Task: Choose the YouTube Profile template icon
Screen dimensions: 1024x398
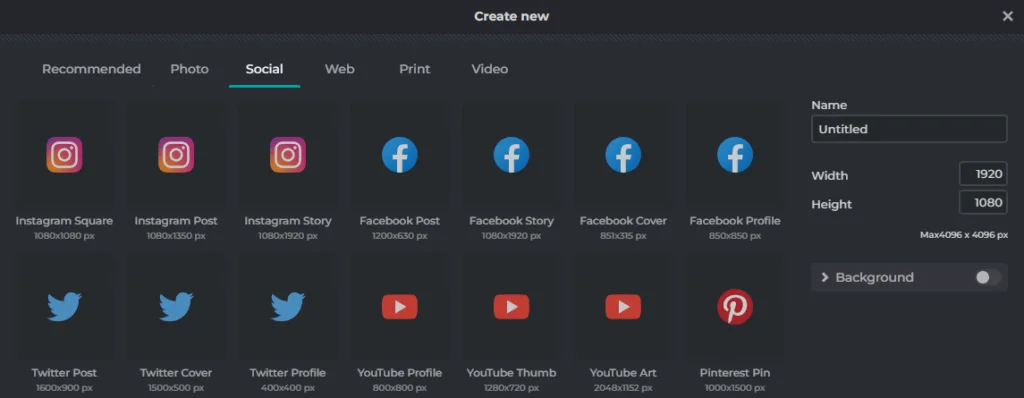Action: pos(399,307)
